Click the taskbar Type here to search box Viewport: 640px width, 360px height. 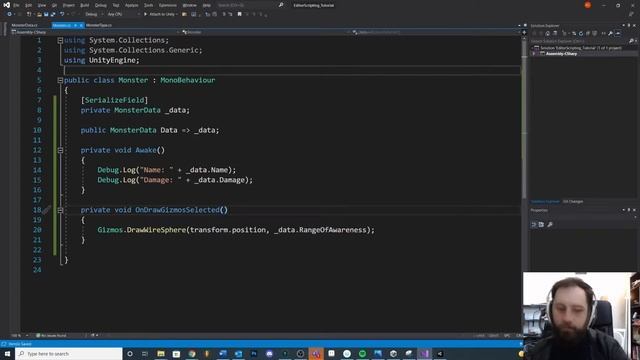(69, 353)
